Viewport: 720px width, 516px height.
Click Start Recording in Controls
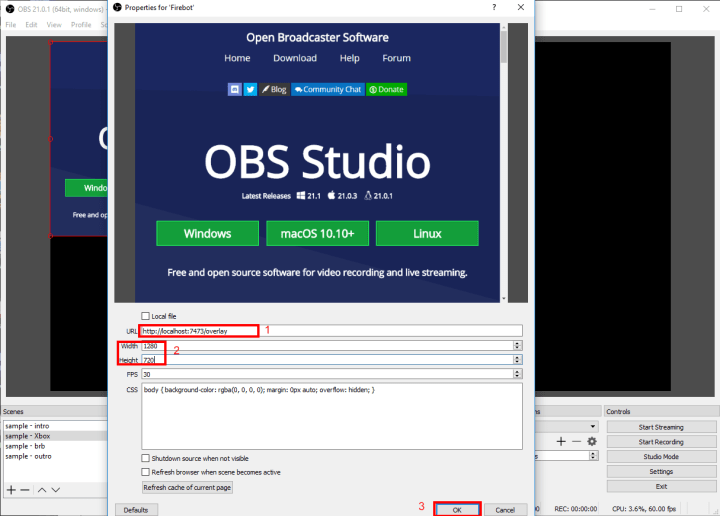point(661,442)
